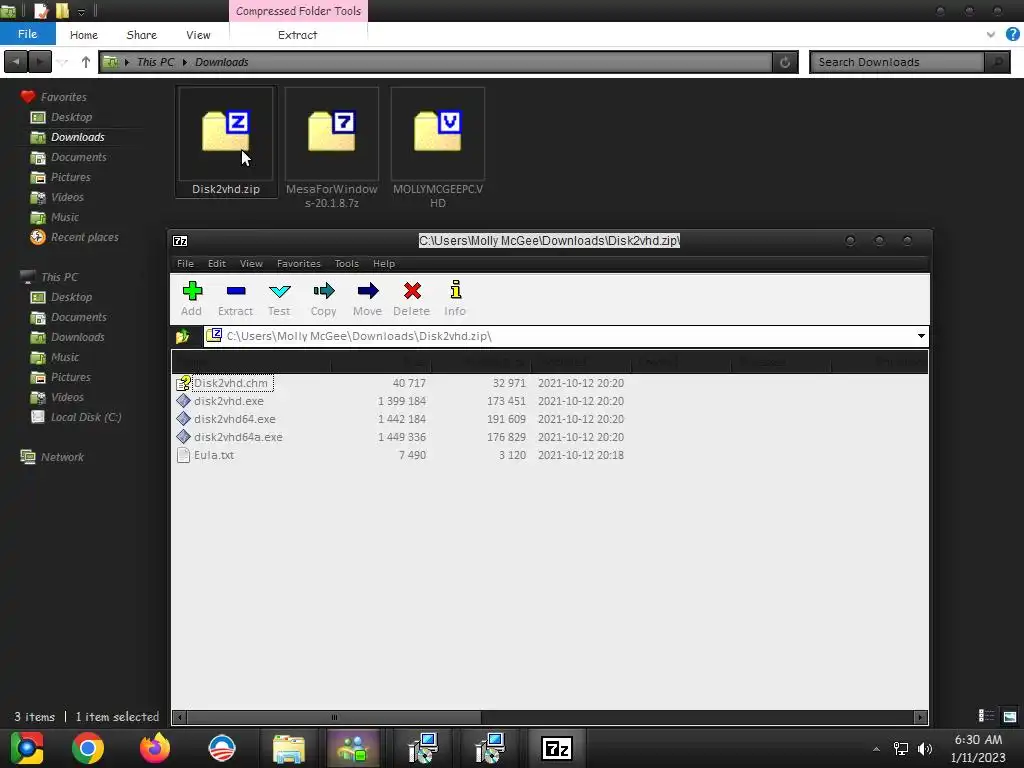Click the New folder icon in Quick Access Toolbar
The image size is (1024, 768).
pyautogui.click(x=63, y=10)
